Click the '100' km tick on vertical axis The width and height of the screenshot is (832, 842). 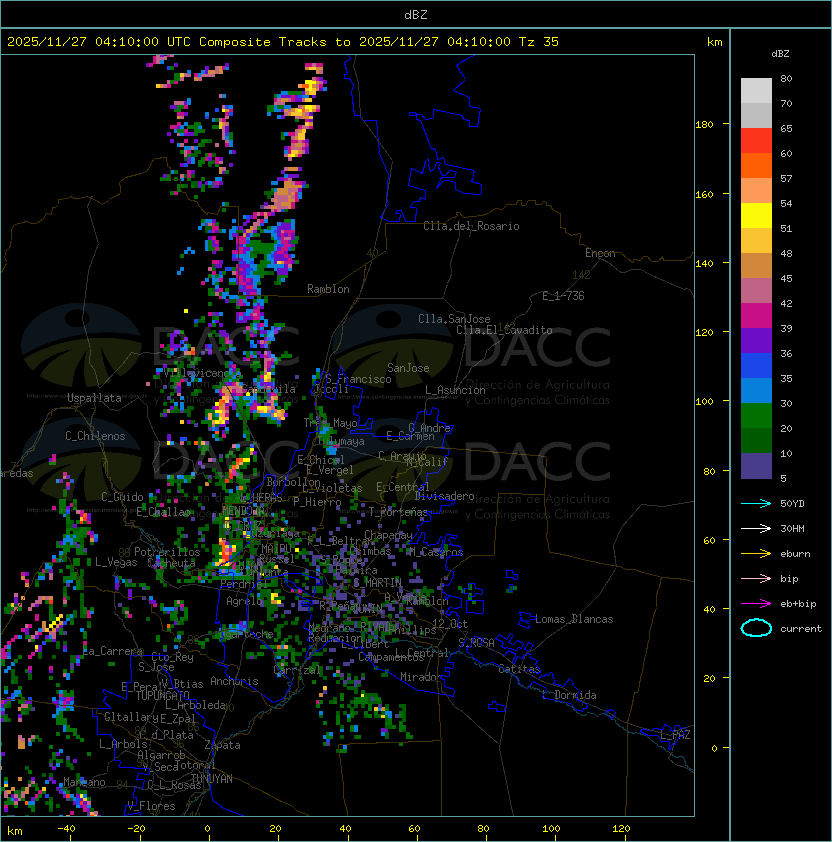point(704,402)
